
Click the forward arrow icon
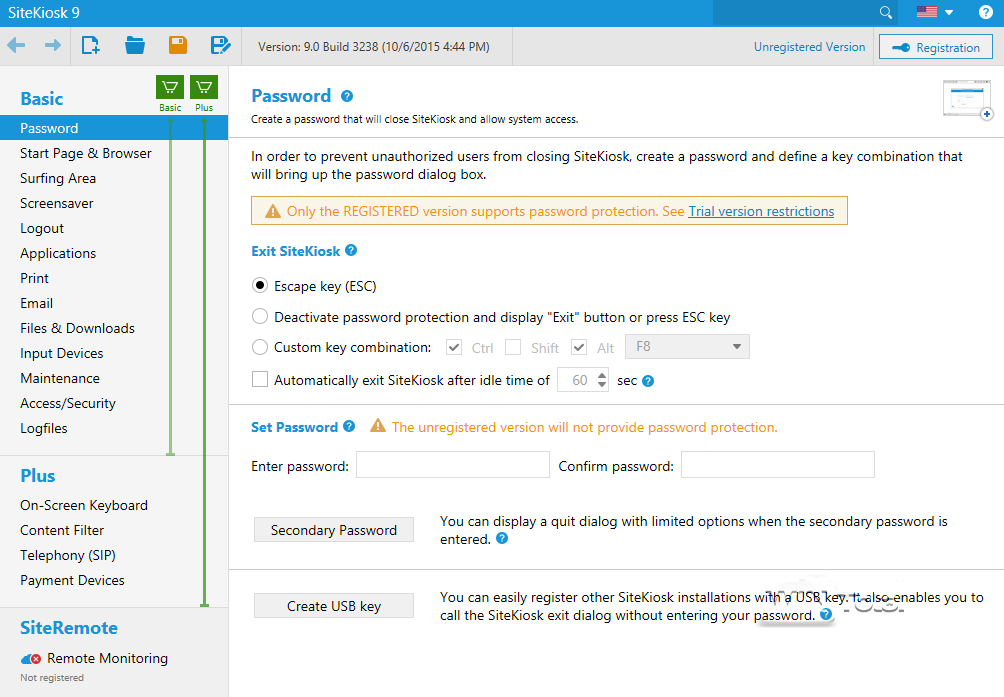(53, 45)
